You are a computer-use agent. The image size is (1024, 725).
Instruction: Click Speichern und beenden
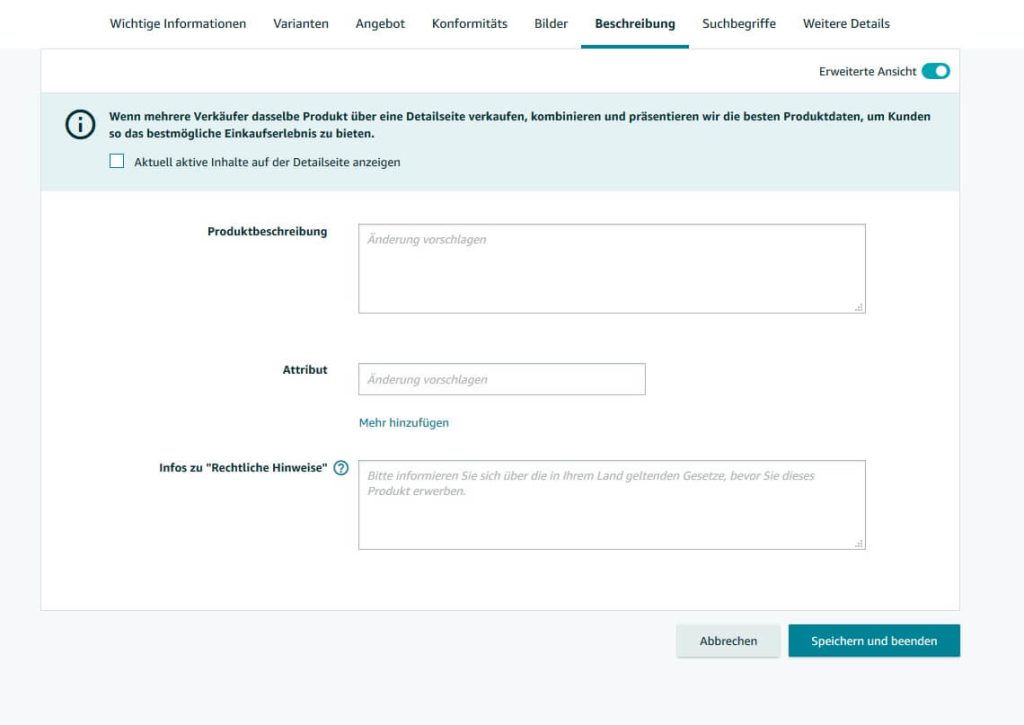click(874, 641)
